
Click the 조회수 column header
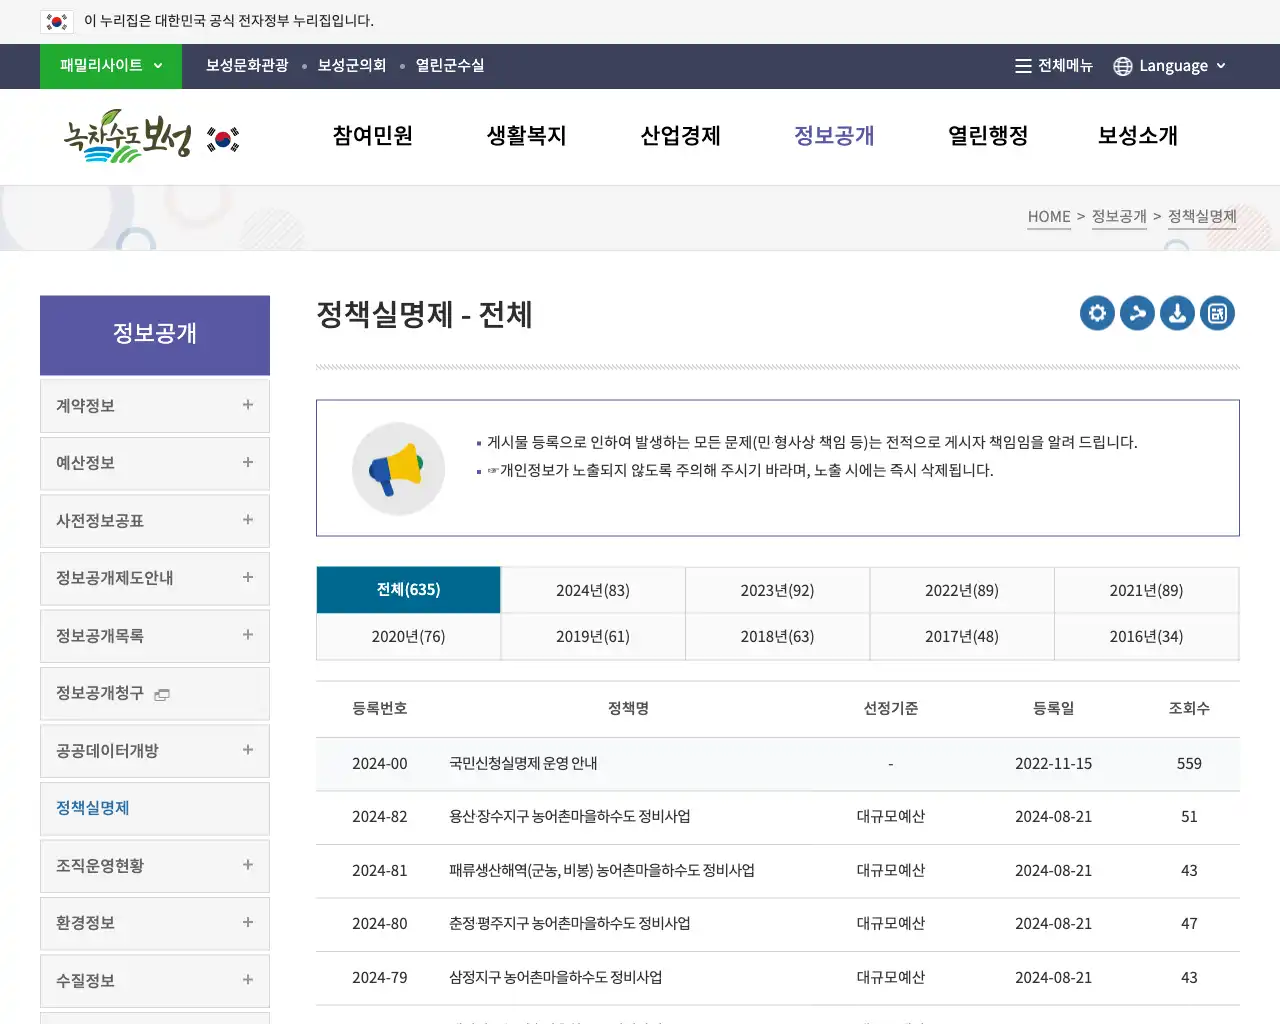[1189, 709]
